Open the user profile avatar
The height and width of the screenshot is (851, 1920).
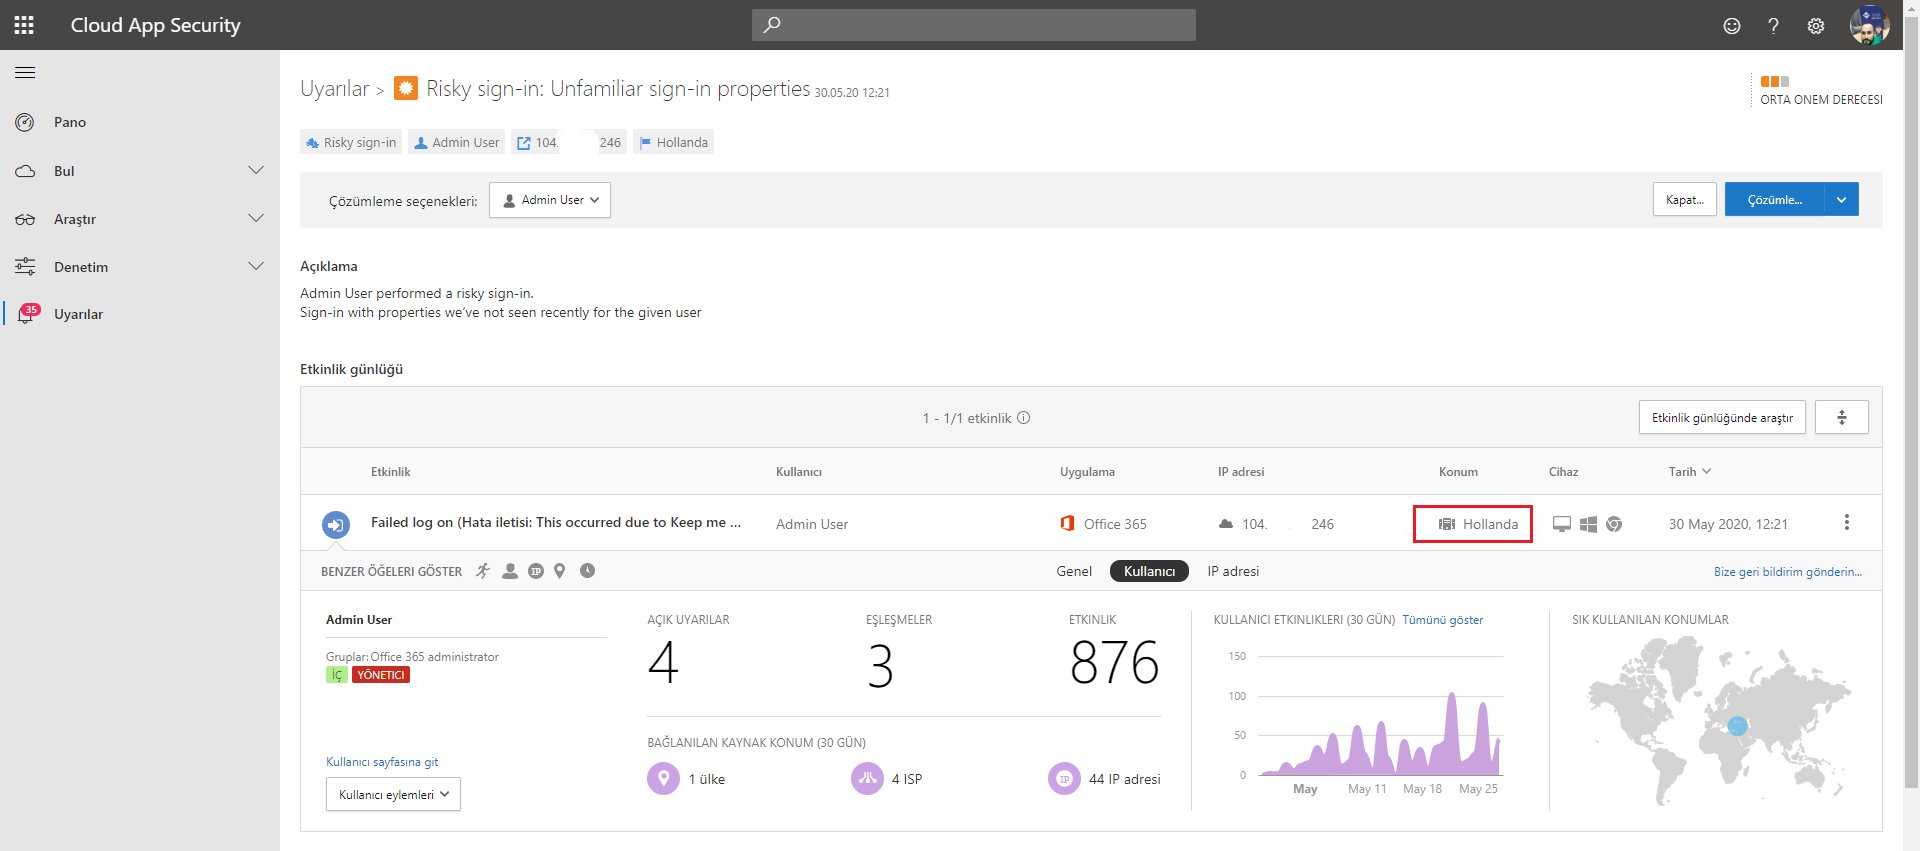coord(1869,25)
